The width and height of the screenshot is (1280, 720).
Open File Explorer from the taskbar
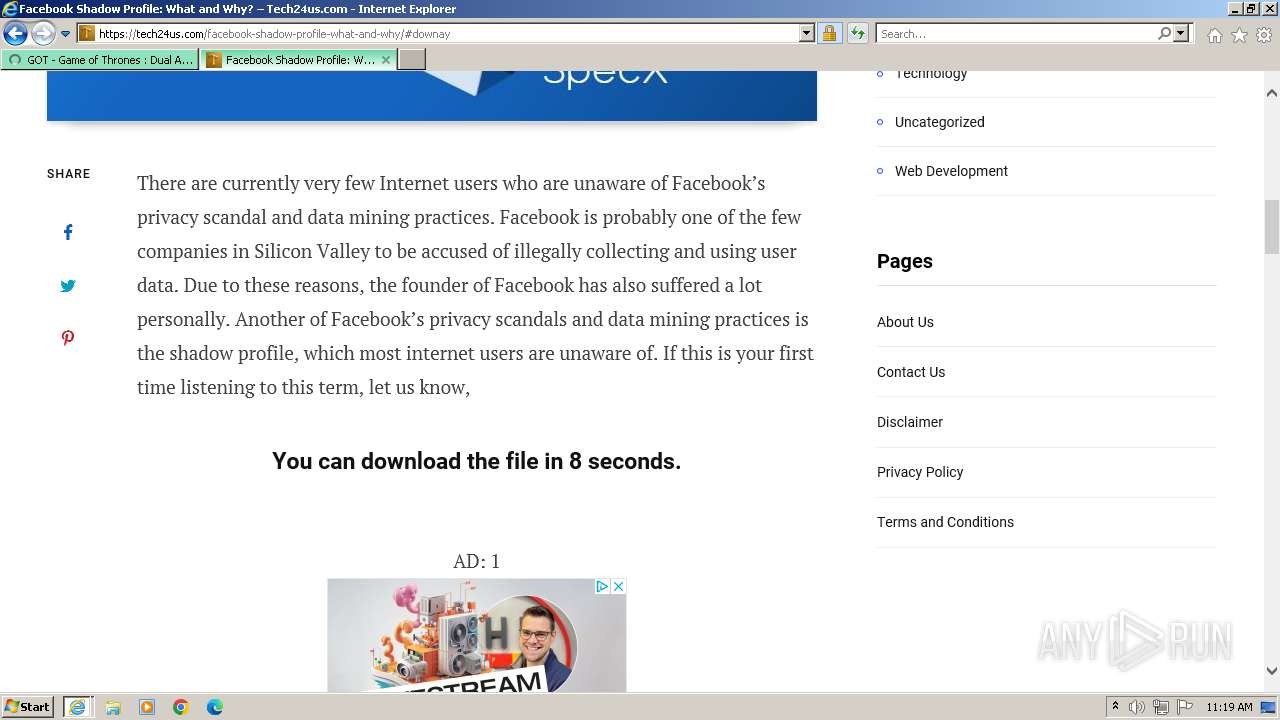tap(113, 707)
